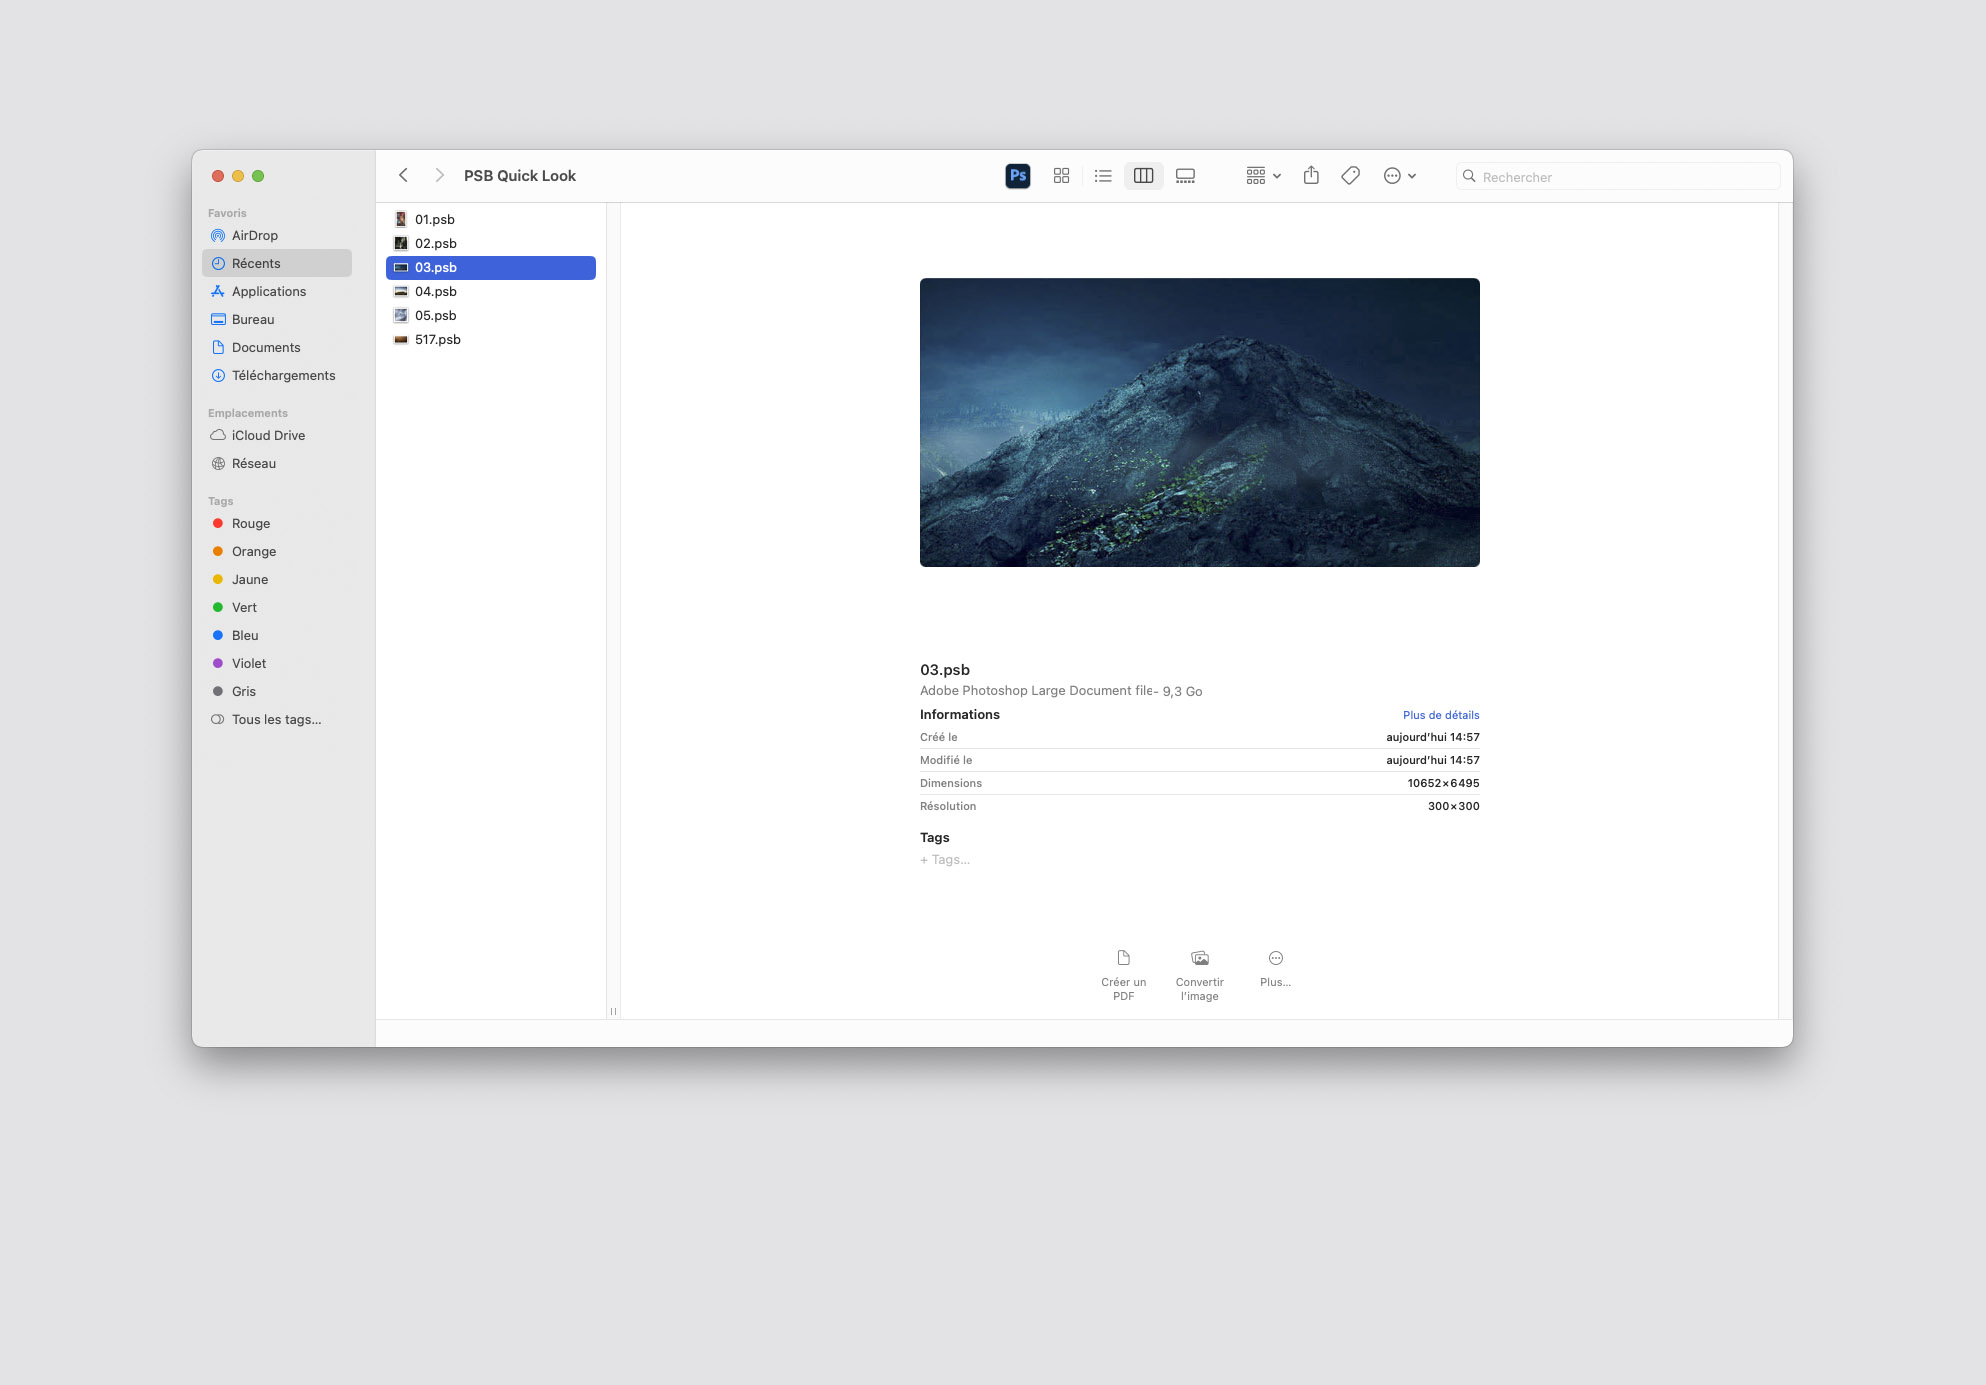Screen dimensions: 1986x1385
Task: Open the Téléchargements sidebar entry
Action: 283,375
